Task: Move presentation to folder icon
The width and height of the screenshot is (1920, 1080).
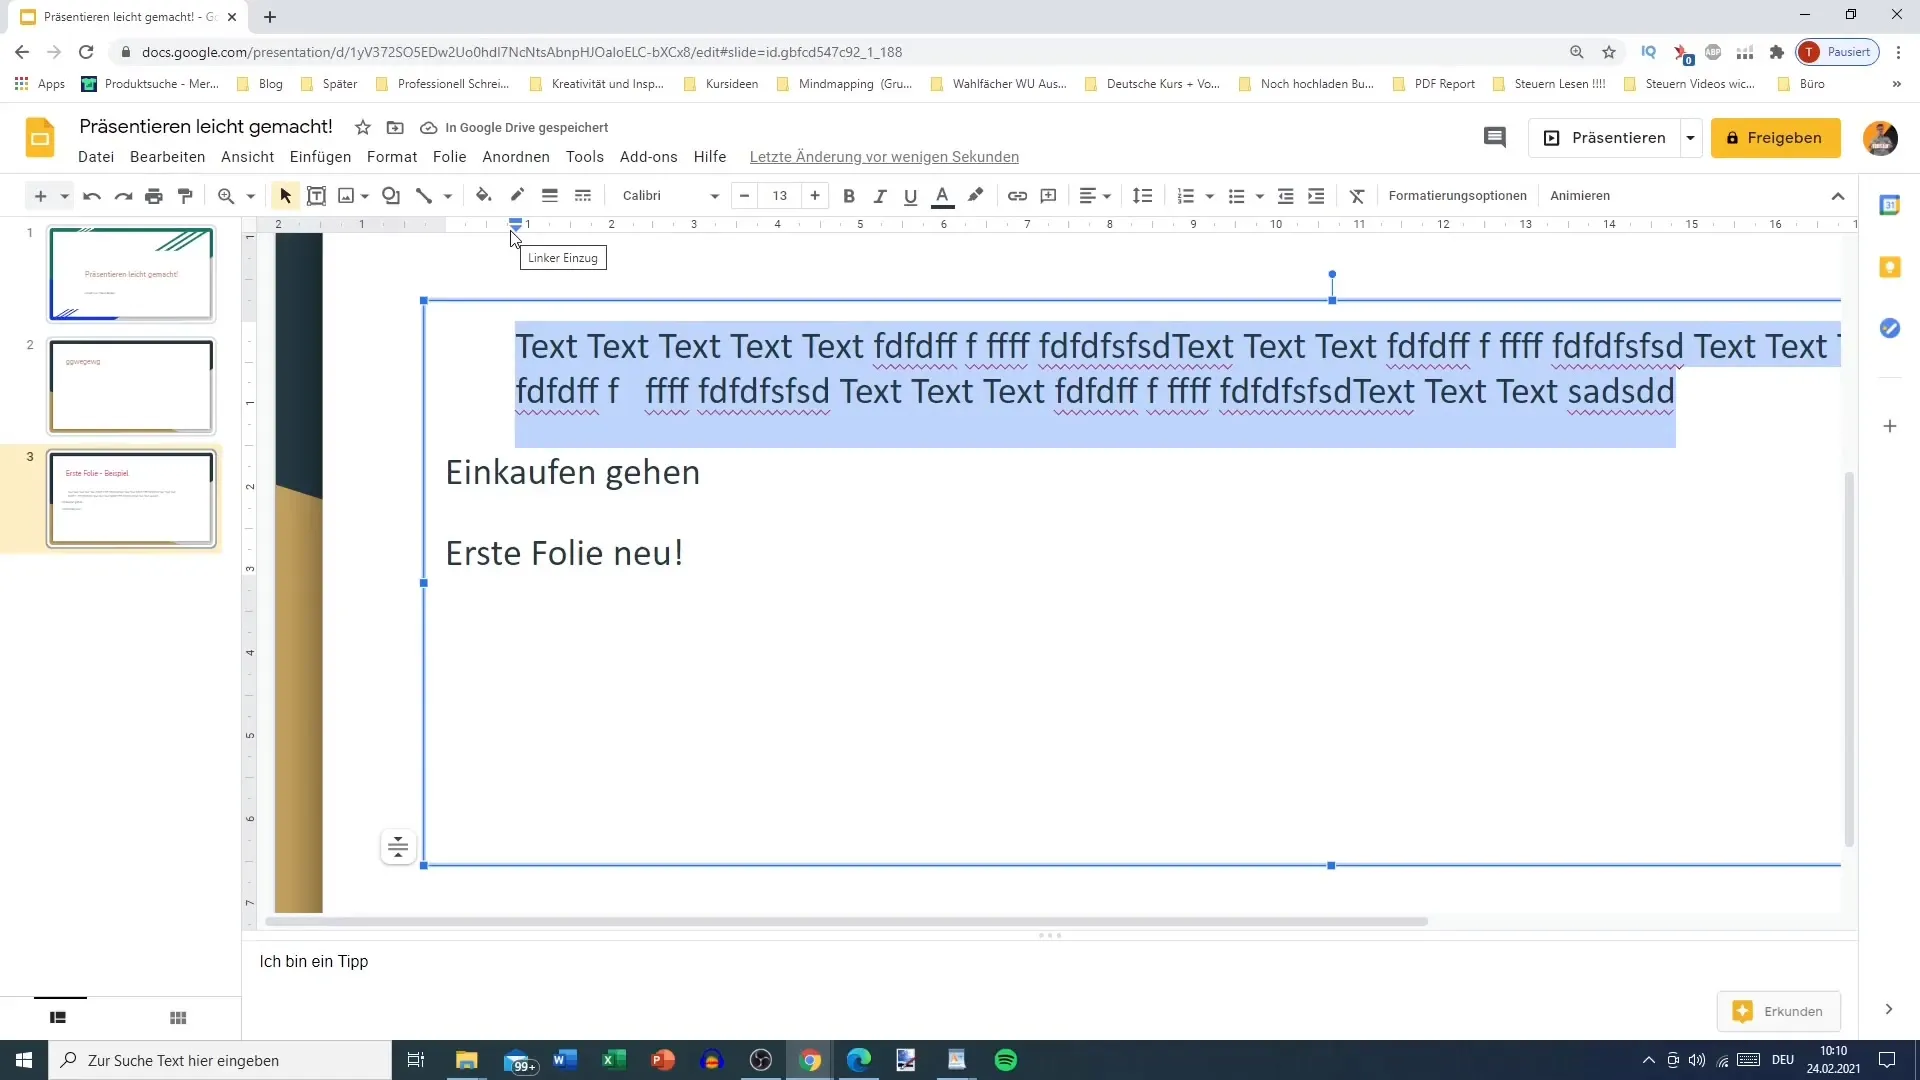Action: [x=395, y=128]
